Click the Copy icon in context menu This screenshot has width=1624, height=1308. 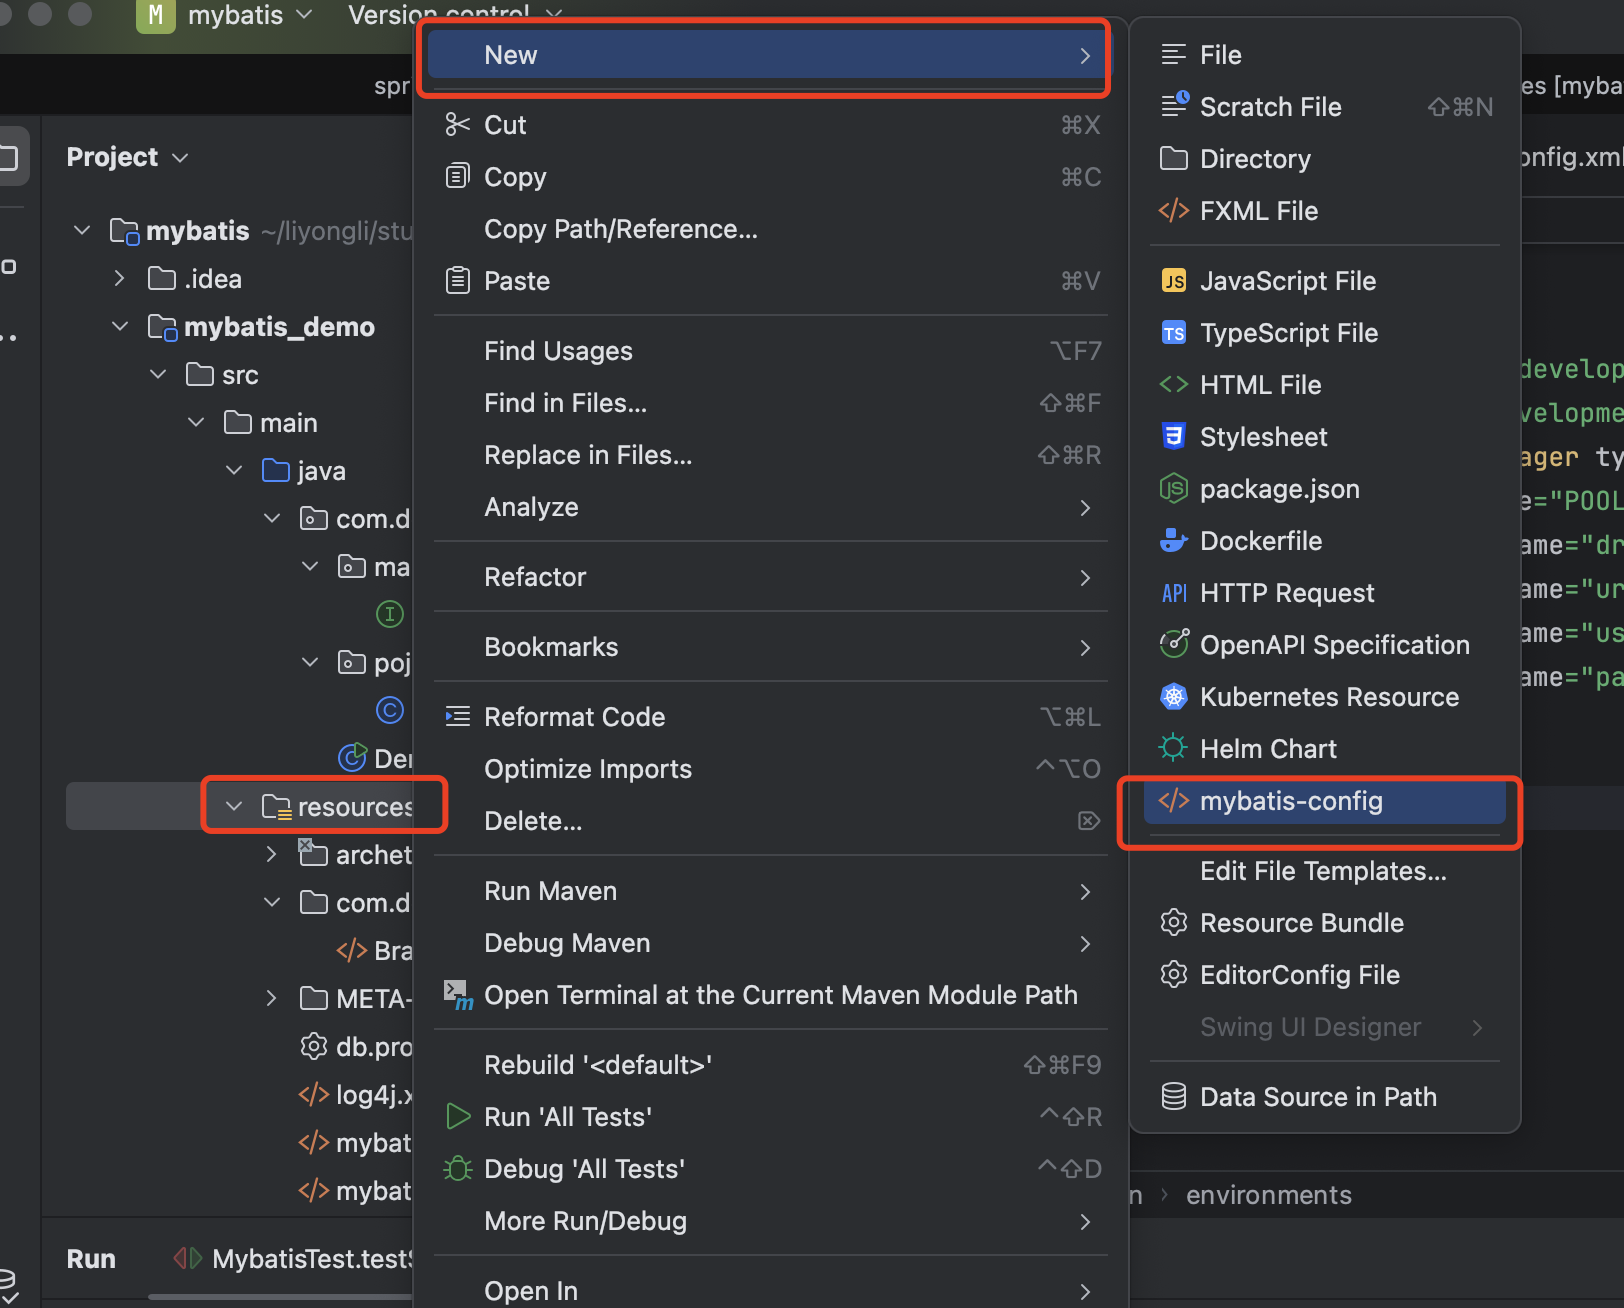tap(457, 176)
